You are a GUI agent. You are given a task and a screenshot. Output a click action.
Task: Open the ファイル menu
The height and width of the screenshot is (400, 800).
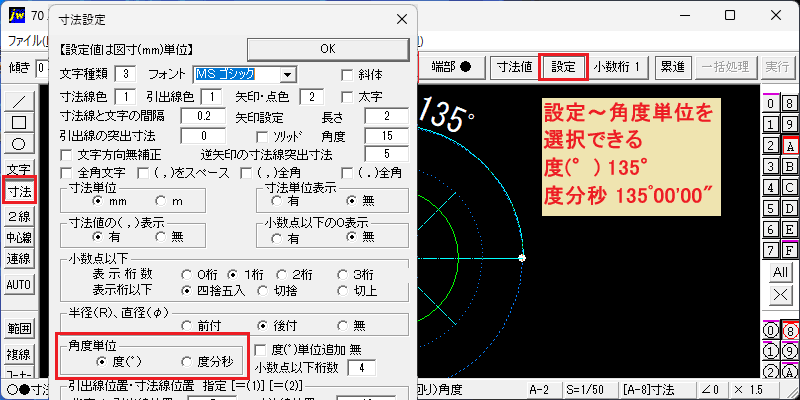pos(28,42)
